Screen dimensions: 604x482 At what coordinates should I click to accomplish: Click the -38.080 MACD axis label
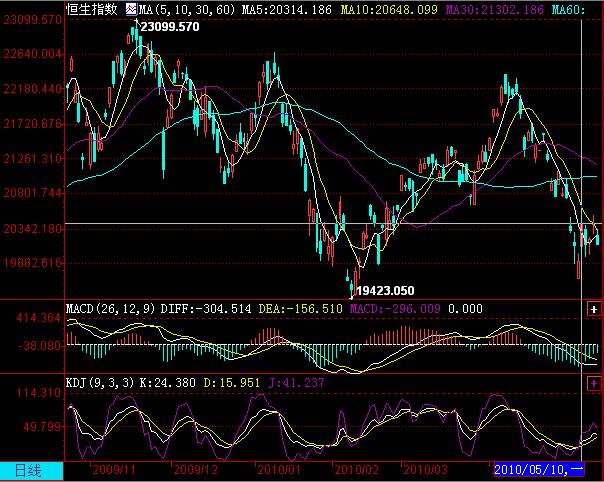click(39, 346)
